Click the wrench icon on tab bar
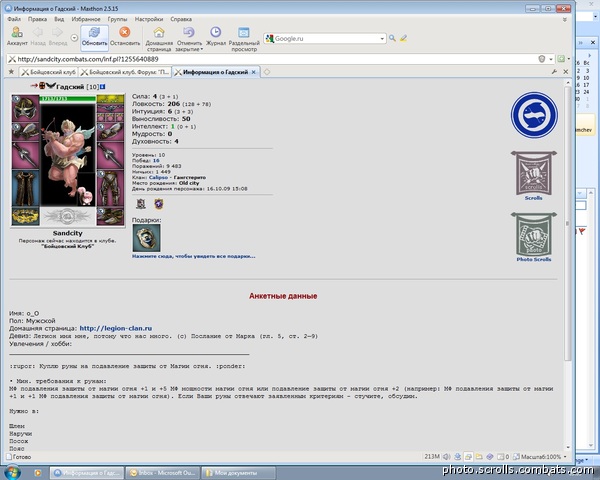600x480 pixels. (554, 72)
